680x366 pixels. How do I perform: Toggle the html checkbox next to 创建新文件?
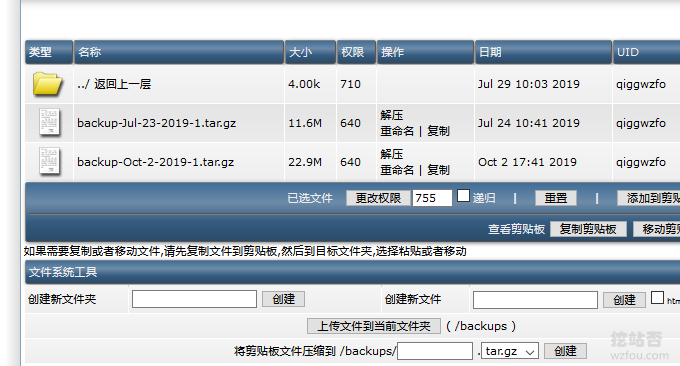(x=657, y=298)
